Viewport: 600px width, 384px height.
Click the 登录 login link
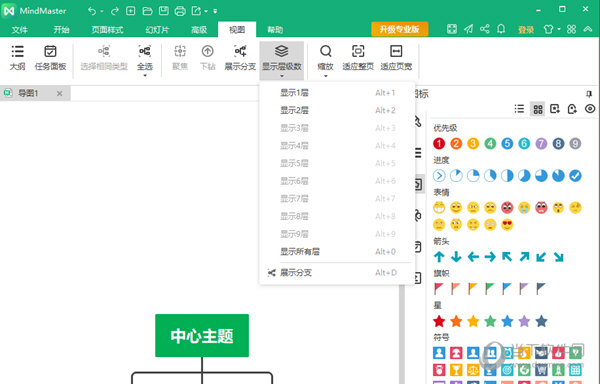click(526, 29)
